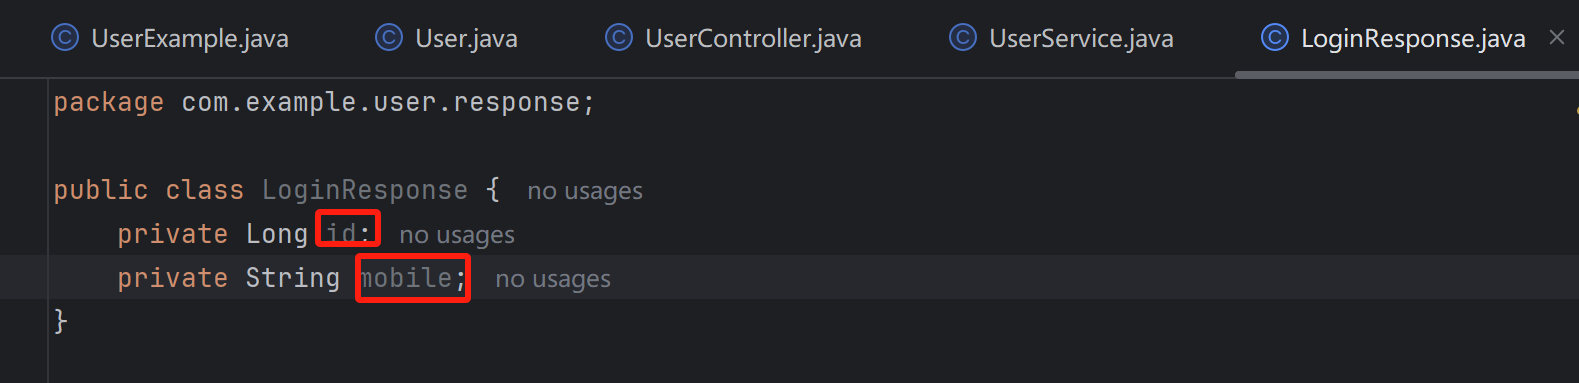Close the LoginResponse.java tab

(x=1557, y=38)
